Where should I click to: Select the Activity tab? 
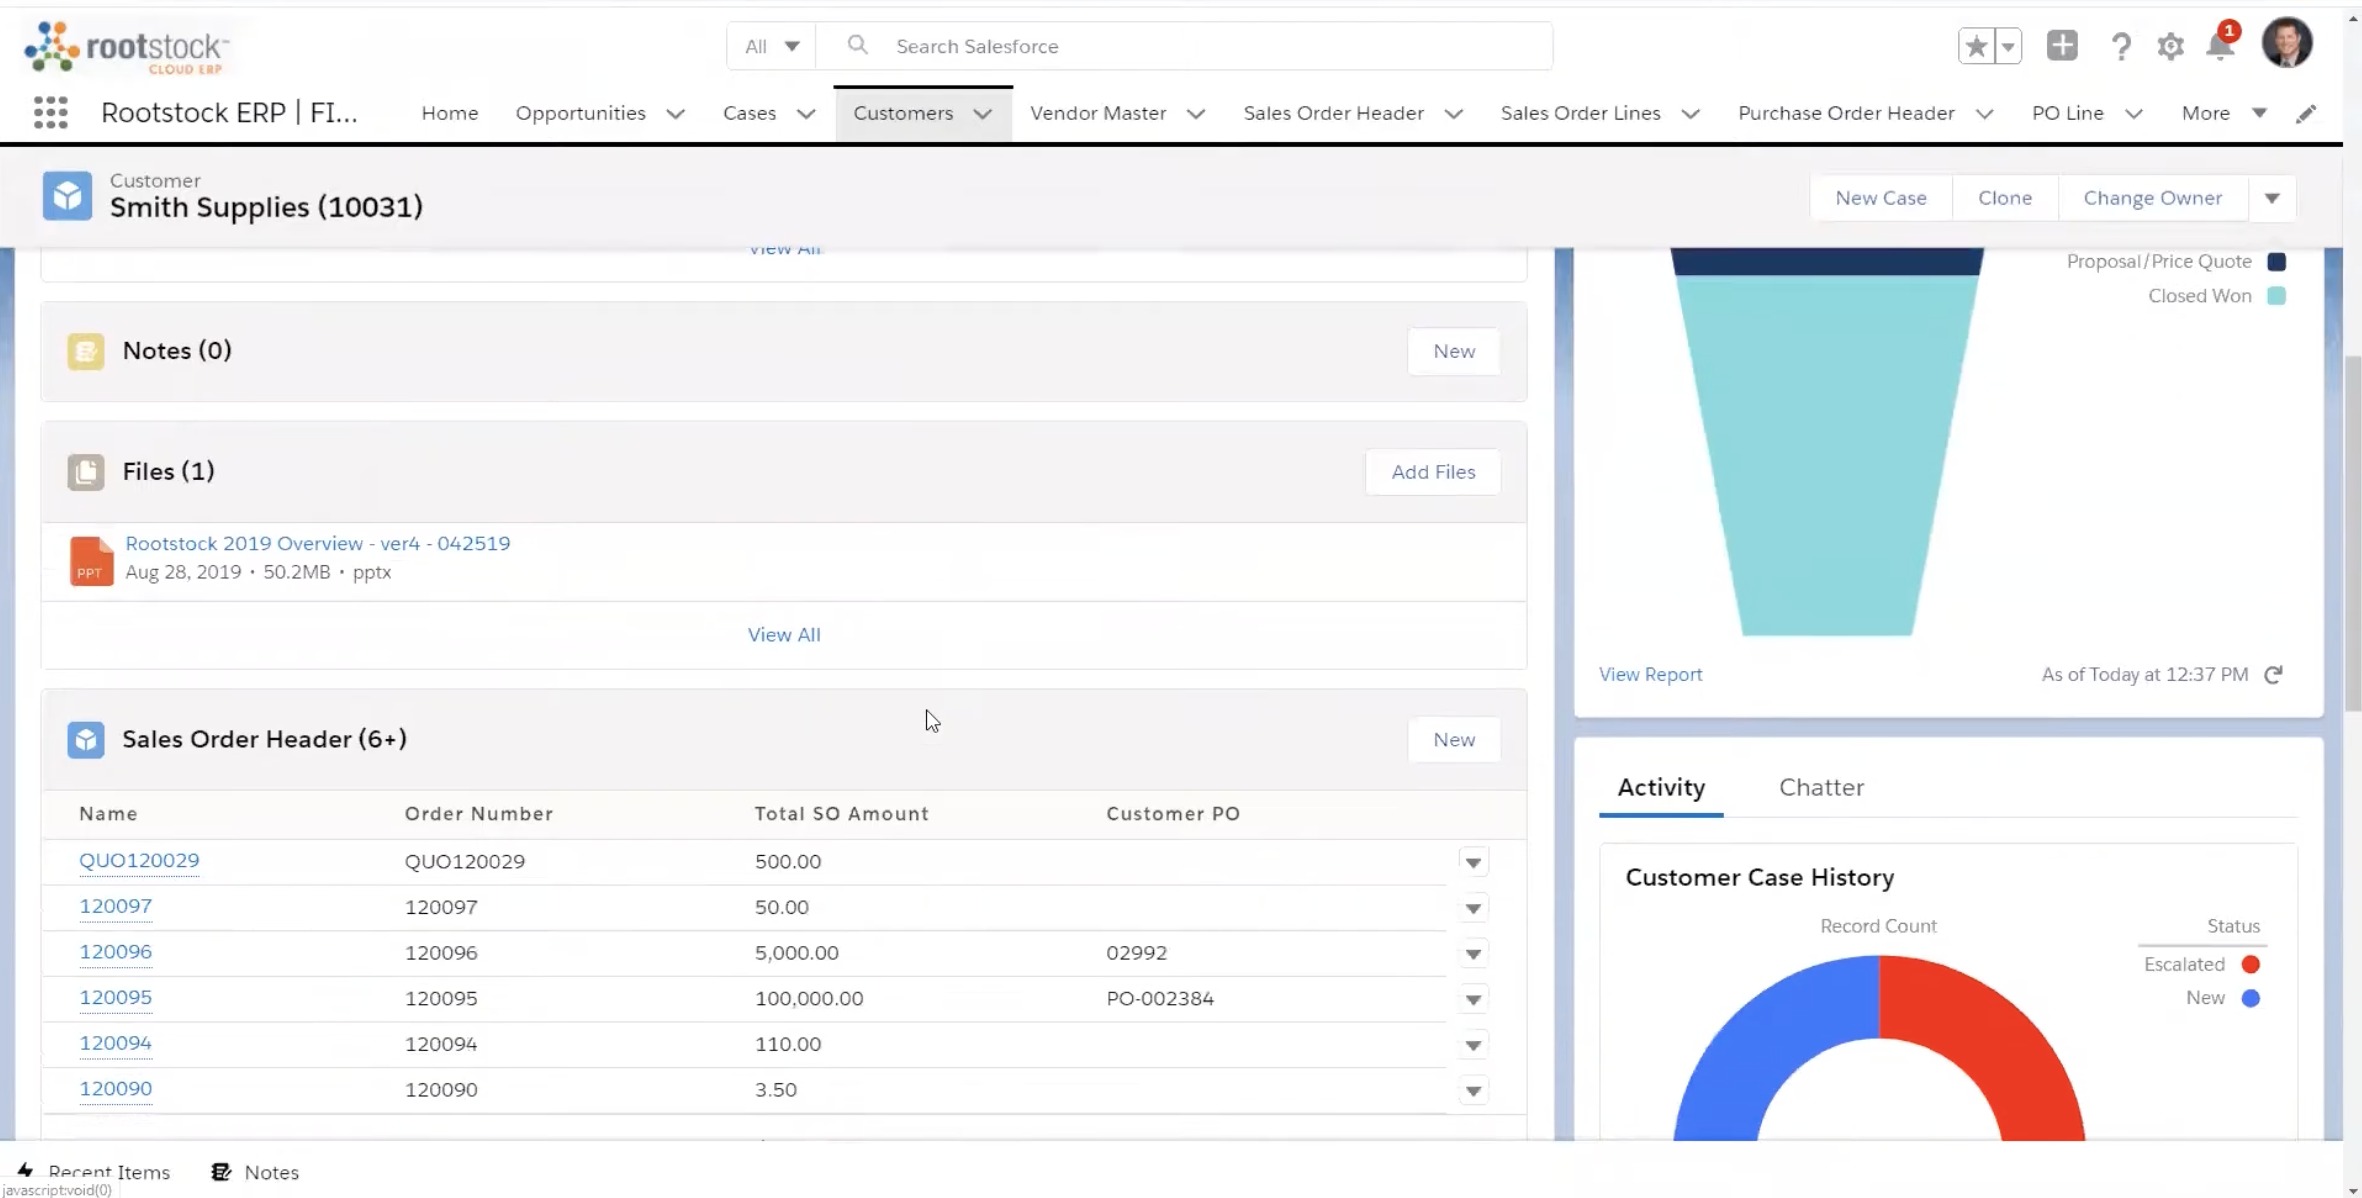click(1661, 787)
